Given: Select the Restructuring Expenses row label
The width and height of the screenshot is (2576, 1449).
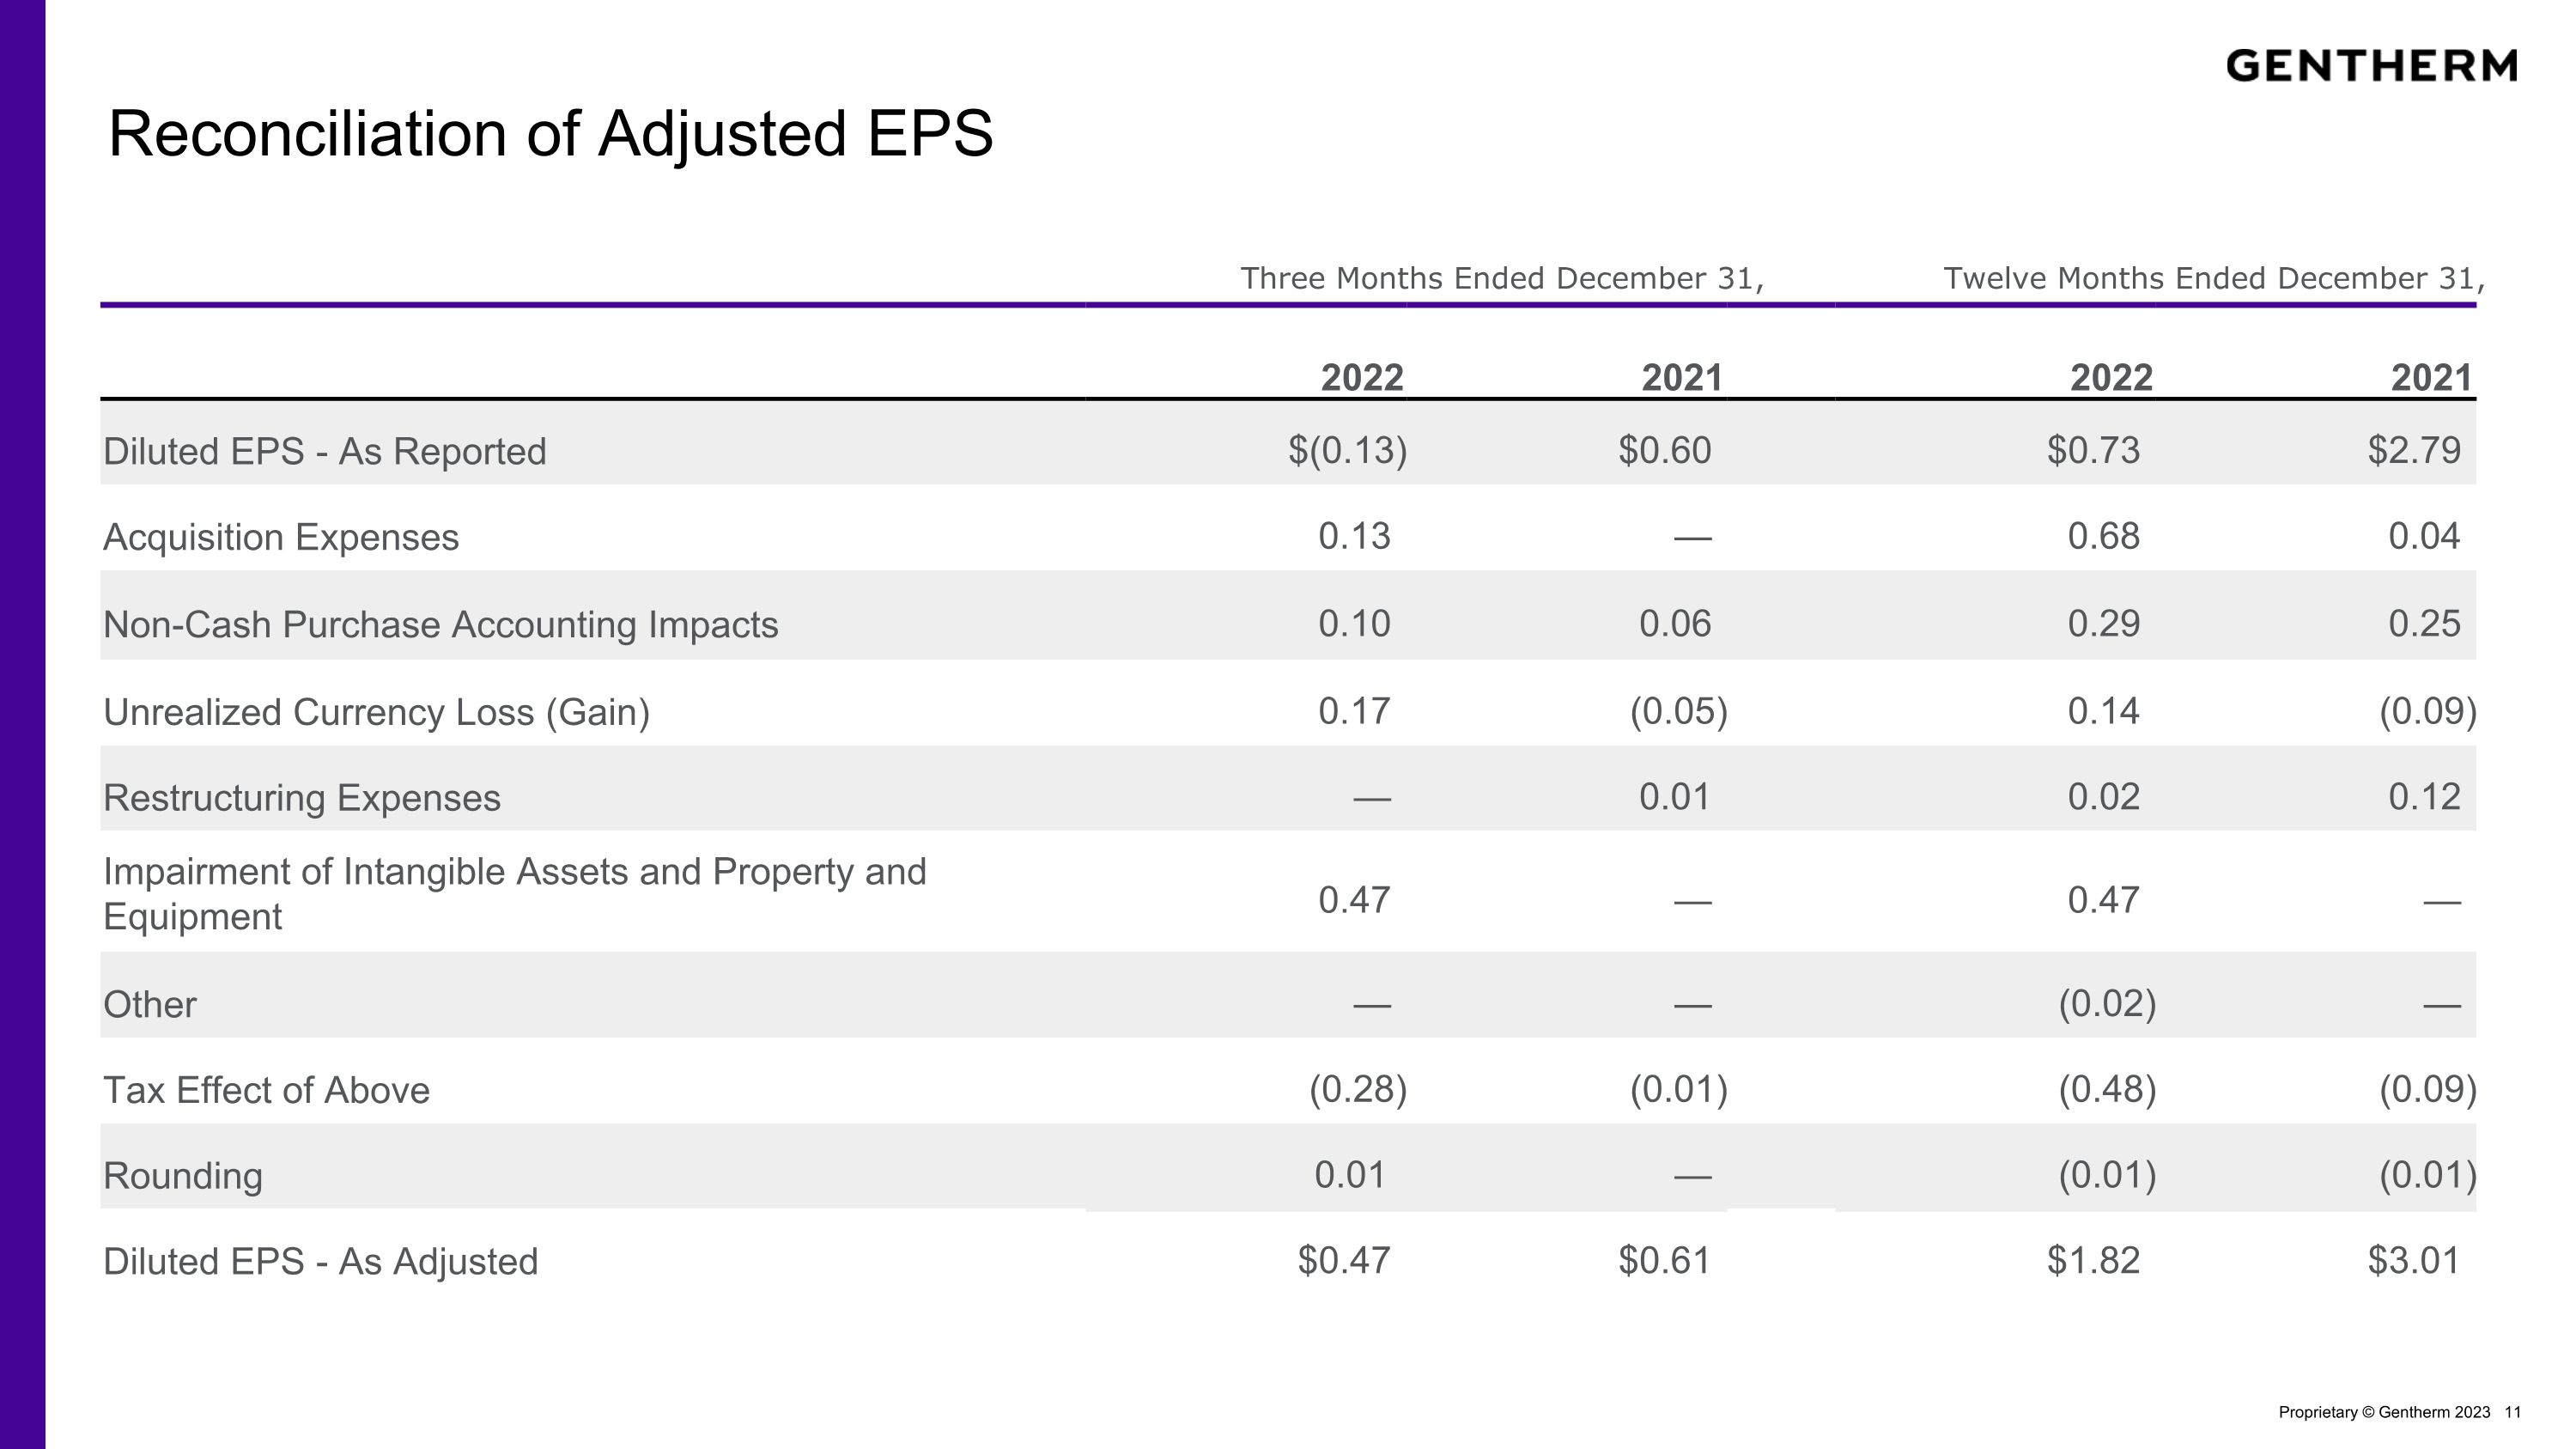Looking at the screenshot, I should pos(302,798).
